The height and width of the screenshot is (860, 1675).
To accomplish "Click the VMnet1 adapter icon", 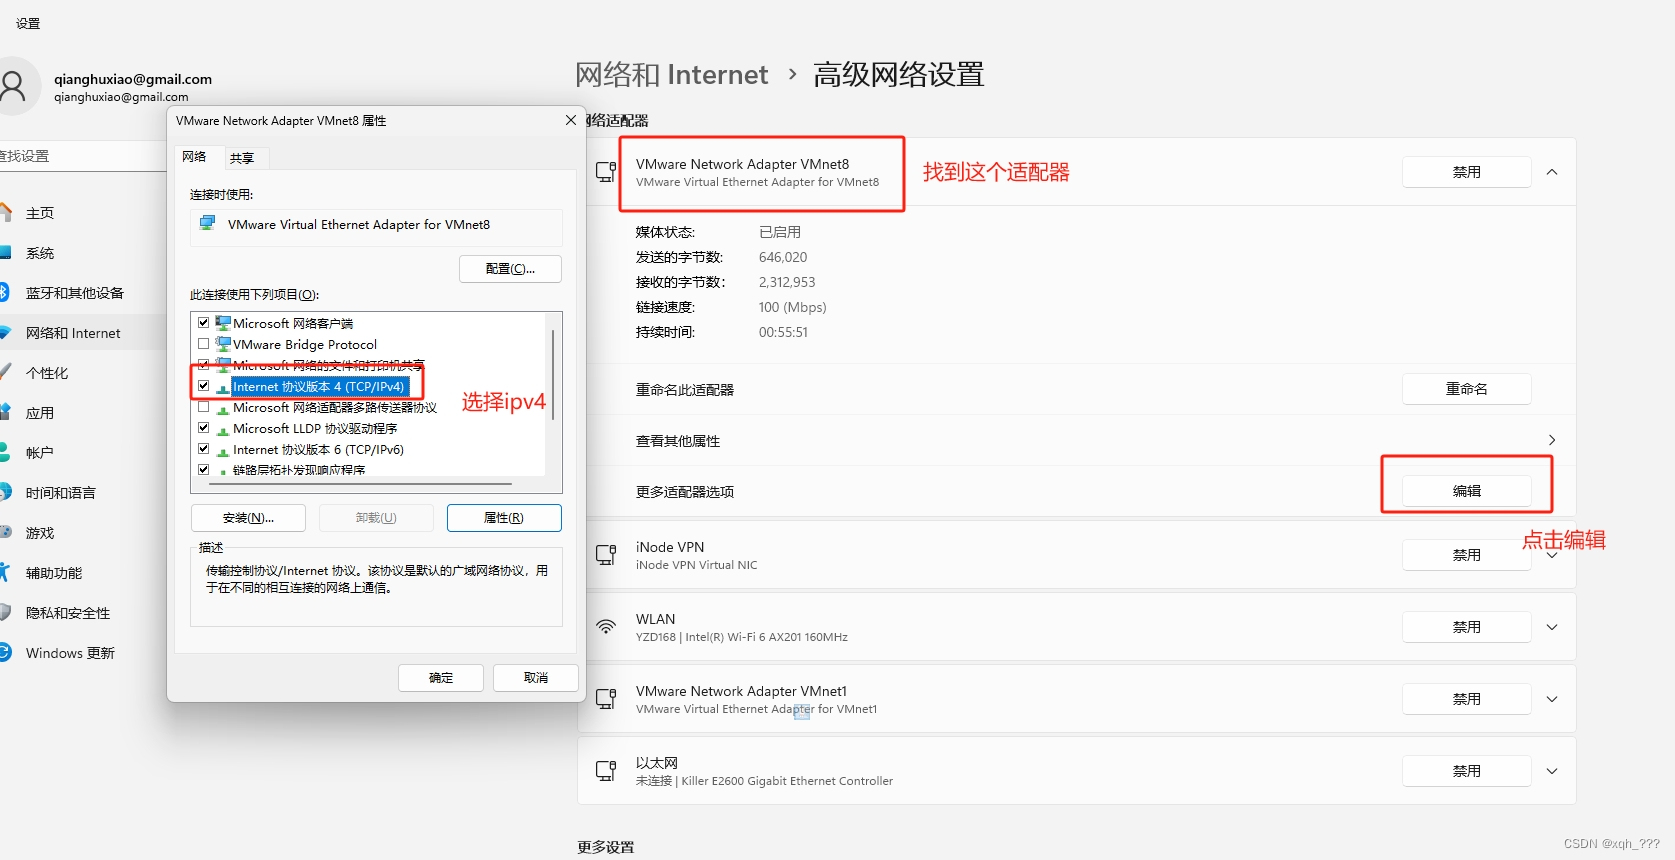I will [606, 699].
